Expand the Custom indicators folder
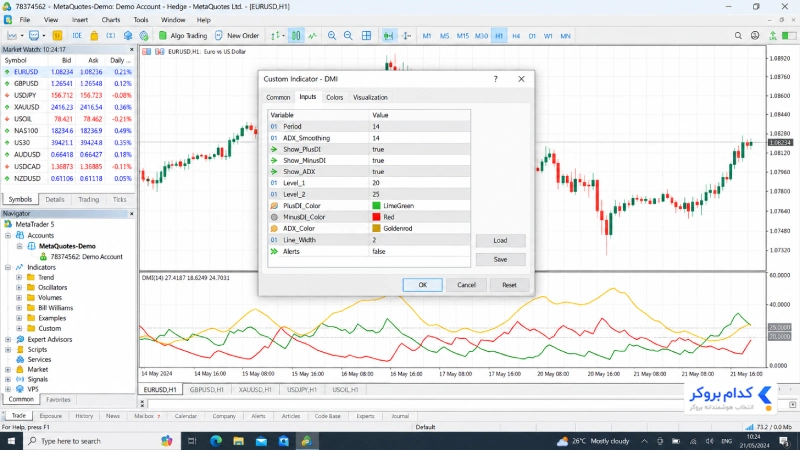This screenshot has width=800, height=450. point(19,329)
